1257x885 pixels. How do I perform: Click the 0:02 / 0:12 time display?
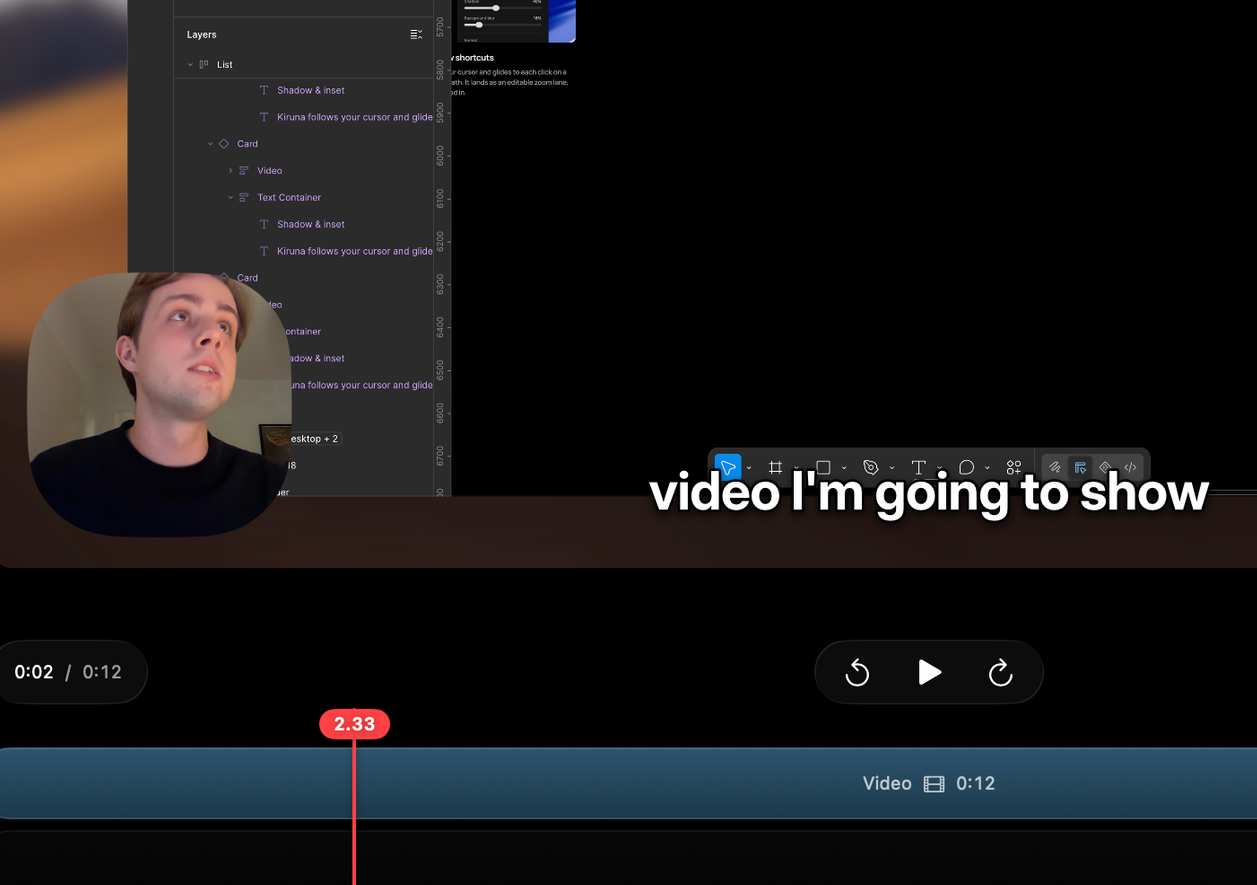point(68,672)
